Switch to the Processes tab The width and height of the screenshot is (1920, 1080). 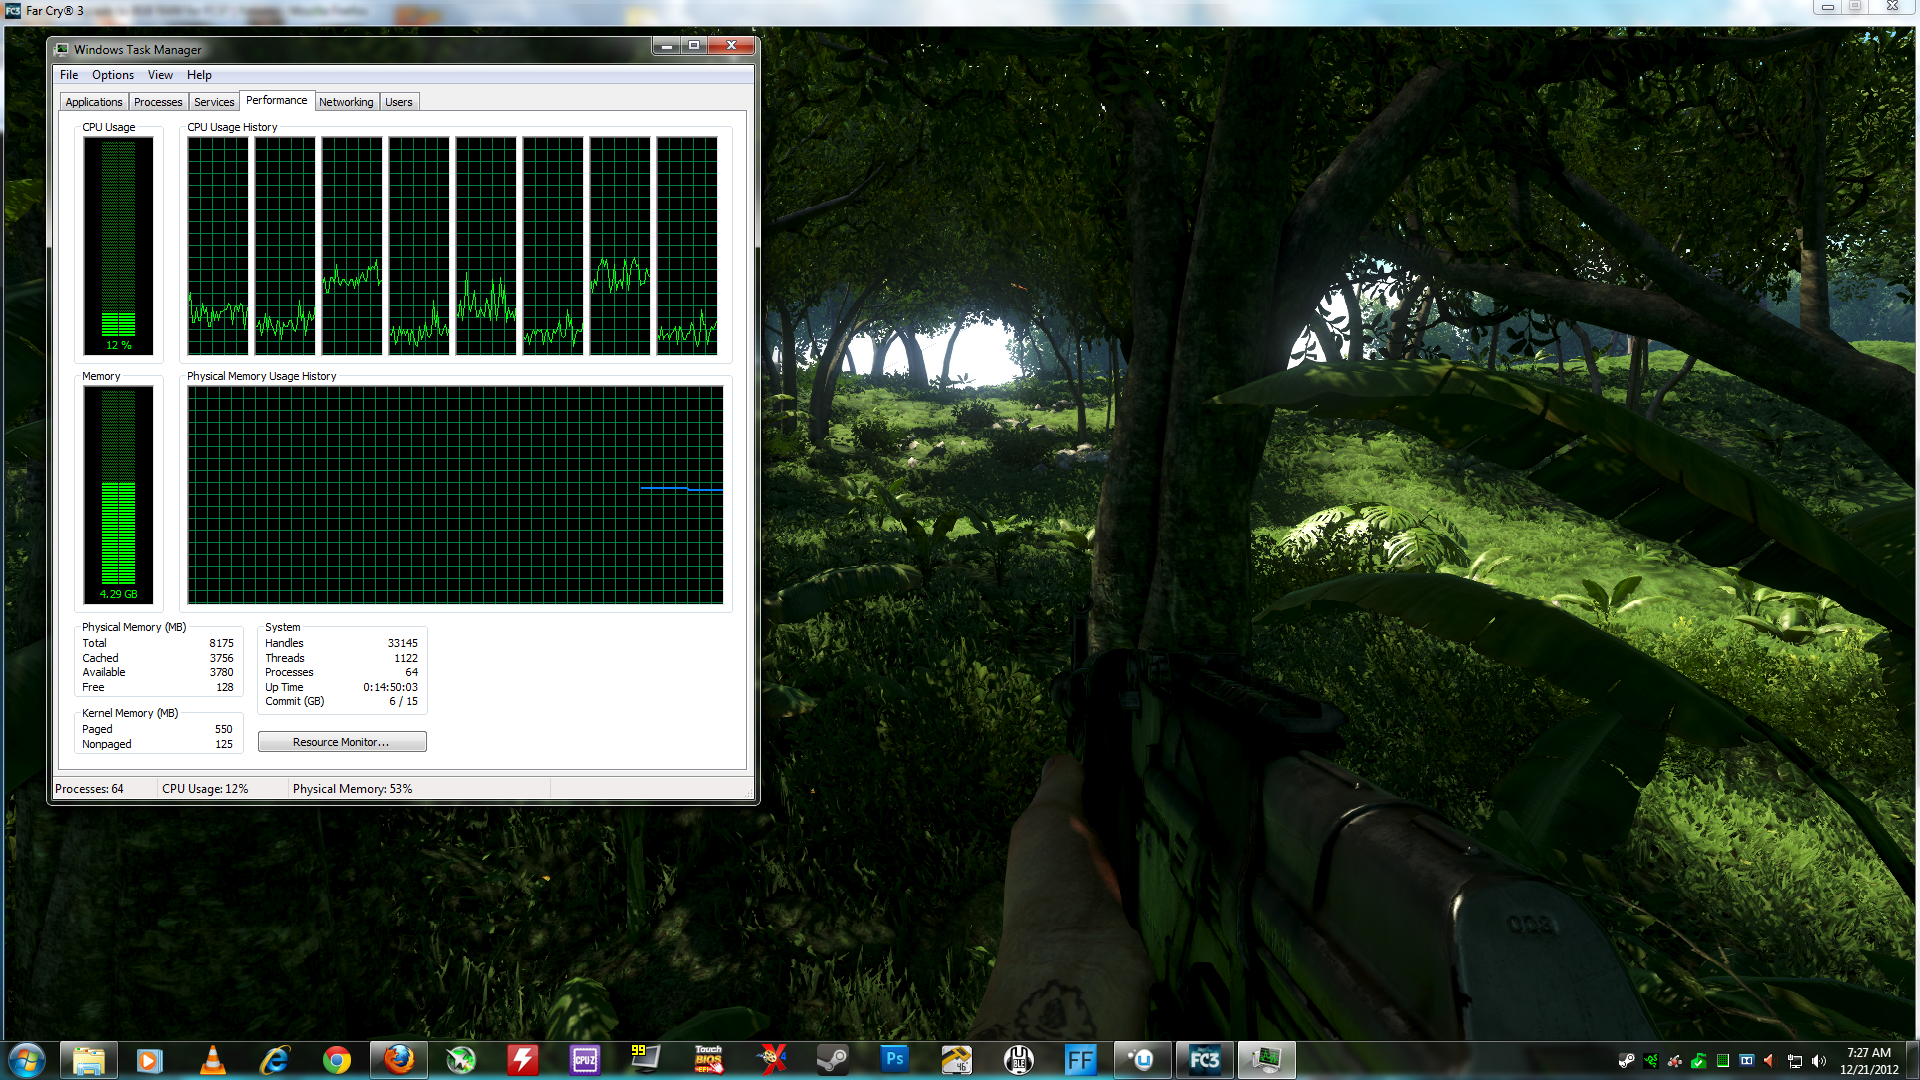pos(158,102)
